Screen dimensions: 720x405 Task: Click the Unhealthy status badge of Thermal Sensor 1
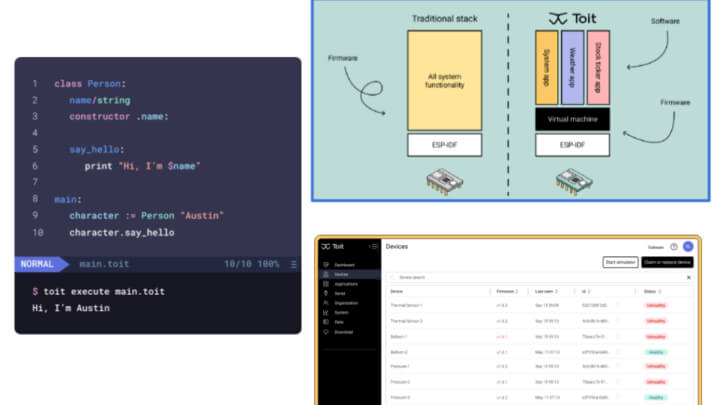click(x=656, y=305)
